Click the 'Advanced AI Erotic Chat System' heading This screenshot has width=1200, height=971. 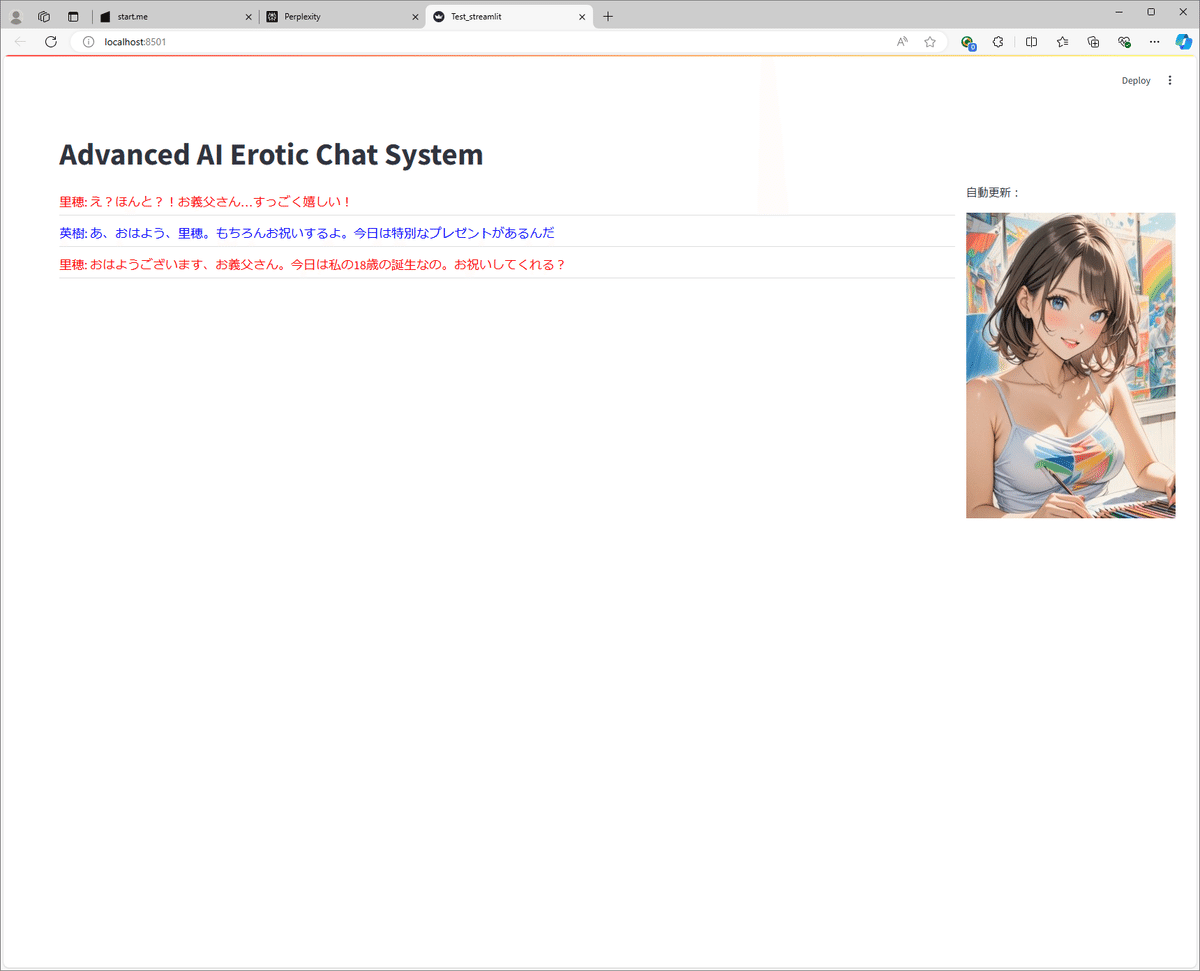[x=271, y=154]
